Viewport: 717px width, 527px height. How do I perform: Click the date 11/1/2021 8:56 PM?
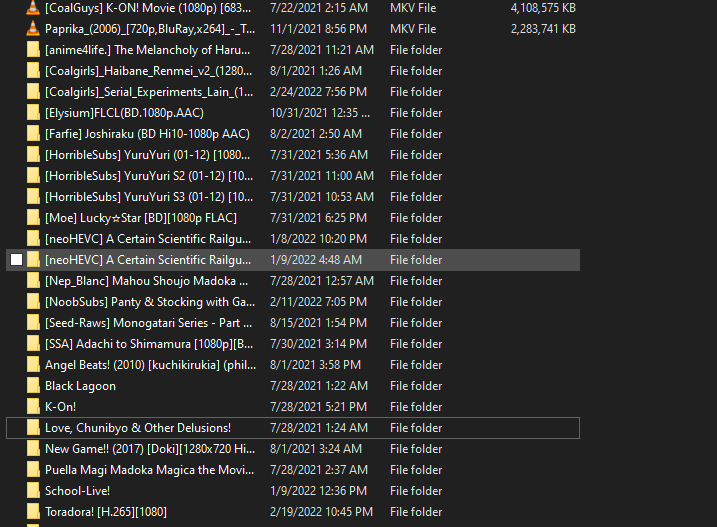coord(318,29)
